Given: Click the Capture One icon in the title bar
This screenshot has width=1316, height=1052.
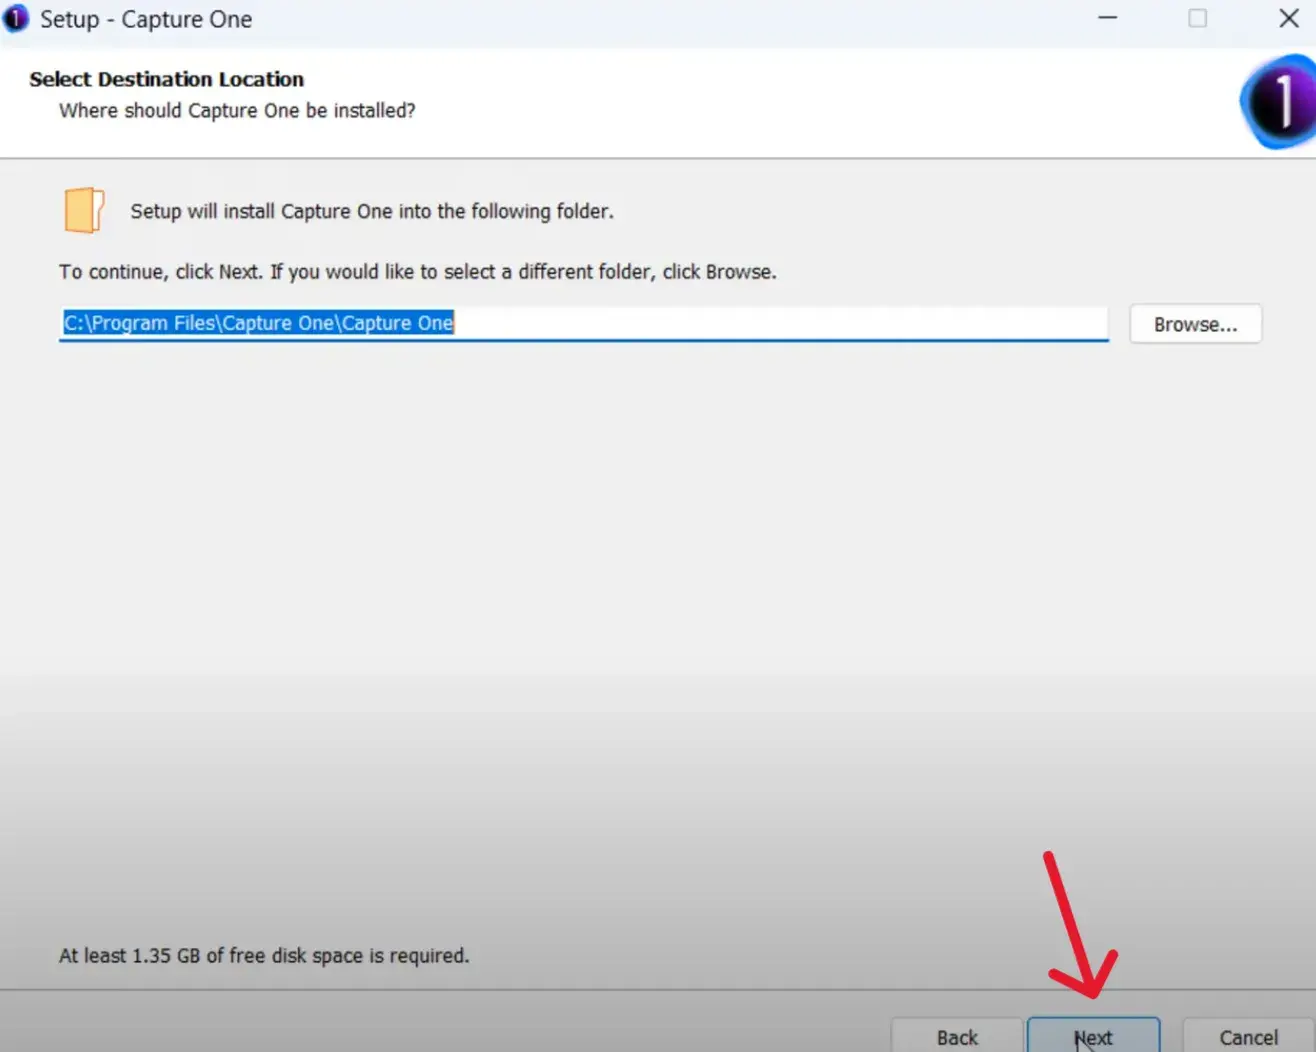Looking at the screenshot, I should click(16, 19).
